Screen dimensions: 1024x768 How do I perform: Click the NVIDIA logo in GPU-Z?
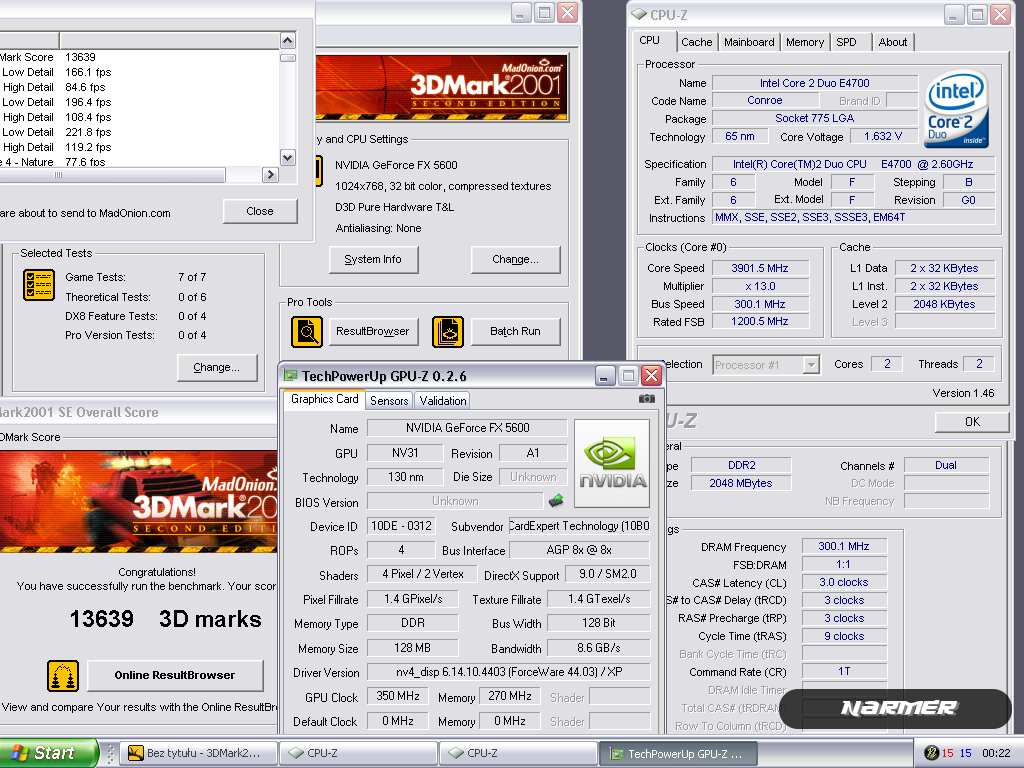pos(612,463)
